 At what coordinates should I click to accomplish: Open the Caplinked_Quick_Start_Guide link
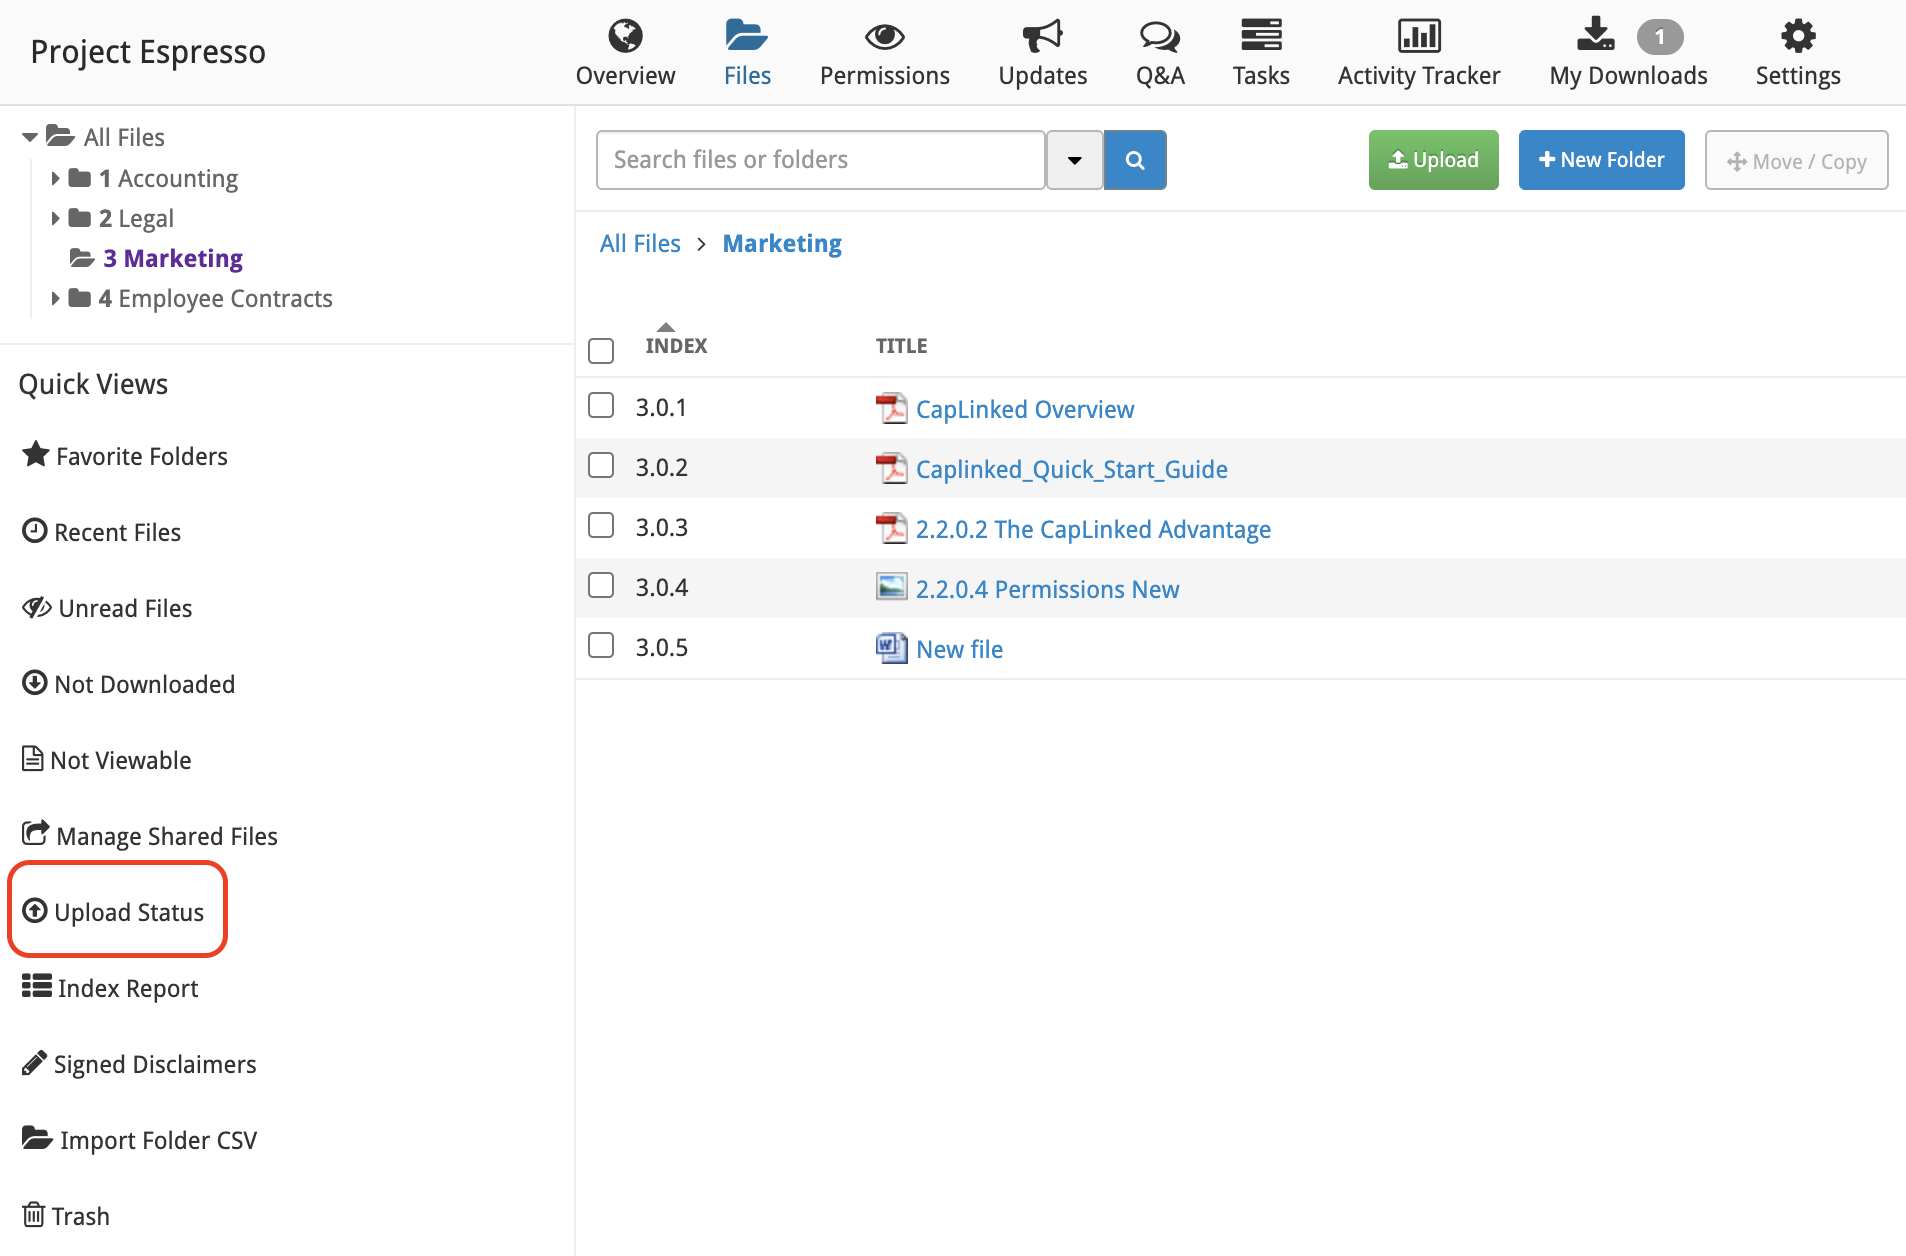click(x=1071, y=469)
